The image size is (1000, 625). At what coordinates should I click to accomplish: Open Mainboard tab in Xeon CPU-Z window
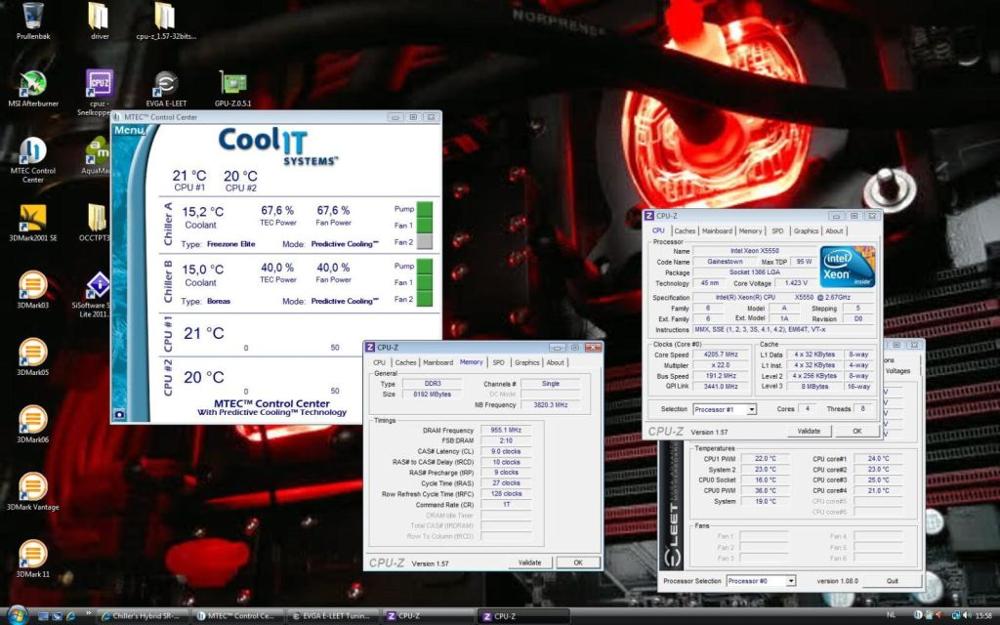coord(717,231)
